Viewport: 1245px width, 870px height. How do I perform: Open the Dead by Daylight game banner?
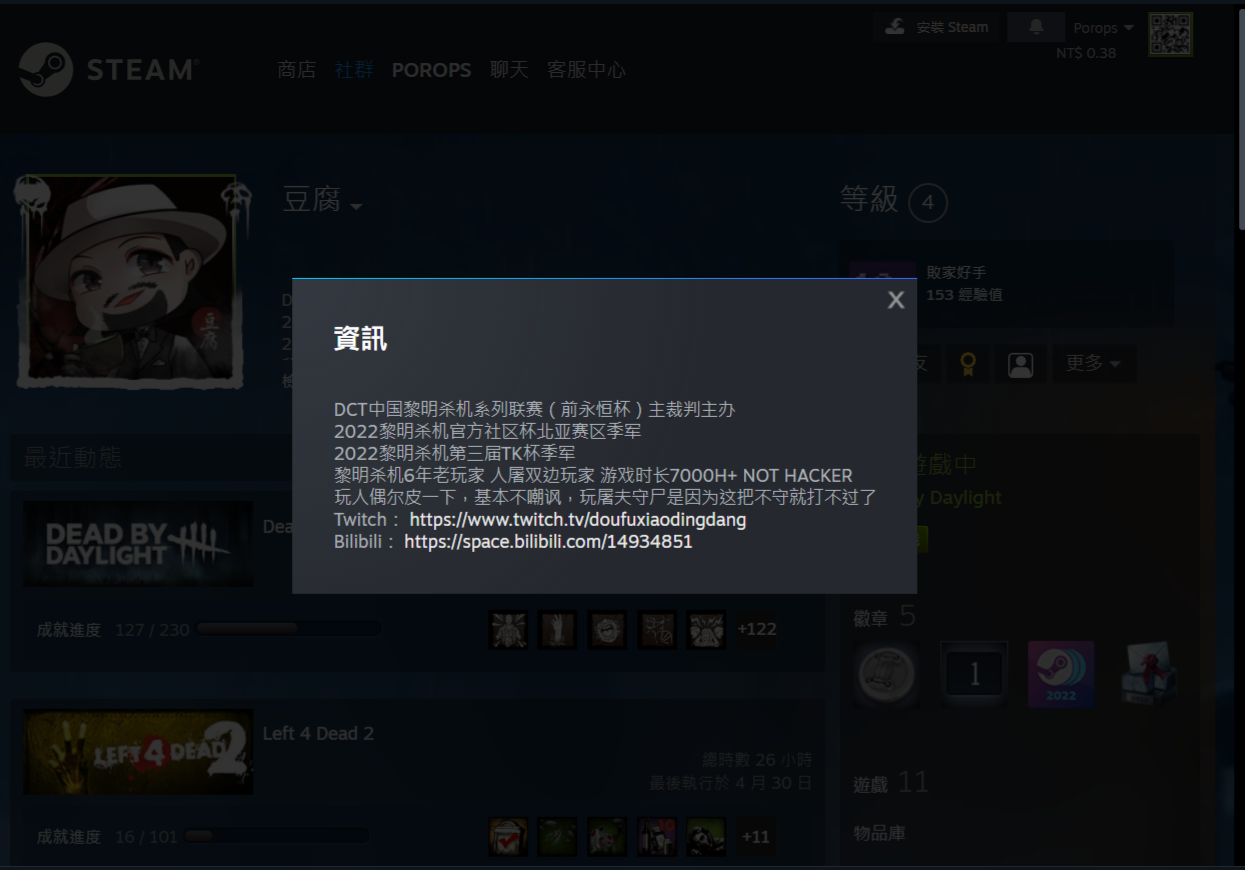138,544
